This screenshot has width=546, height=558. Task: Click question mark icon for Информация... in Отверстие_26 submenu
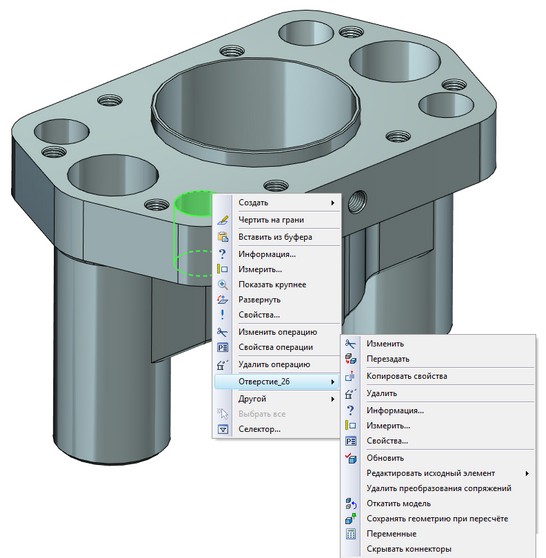point(351,410)
